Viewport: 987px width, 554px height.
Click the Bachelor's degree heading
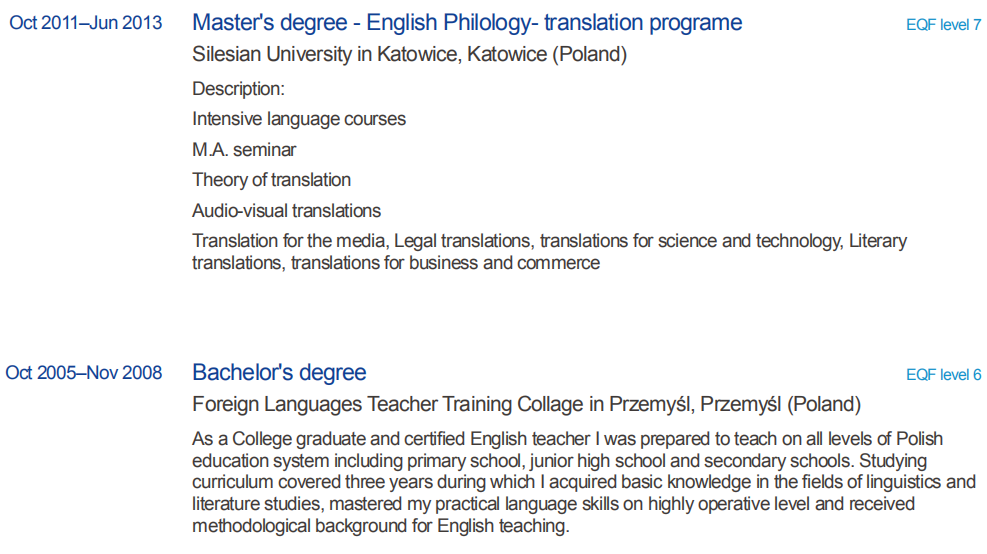point(279,373)
